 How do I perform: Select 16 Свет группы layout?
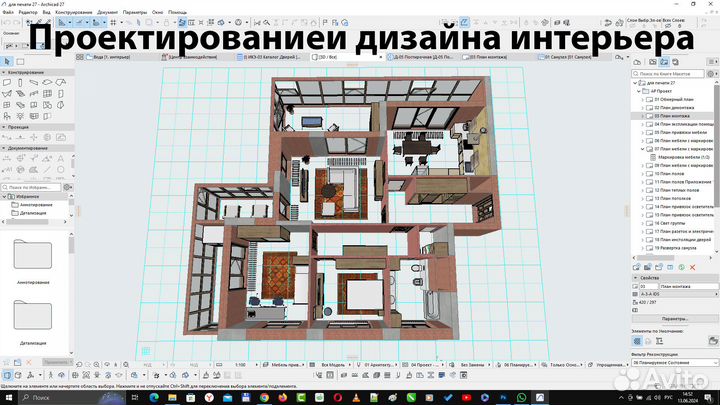669,224
